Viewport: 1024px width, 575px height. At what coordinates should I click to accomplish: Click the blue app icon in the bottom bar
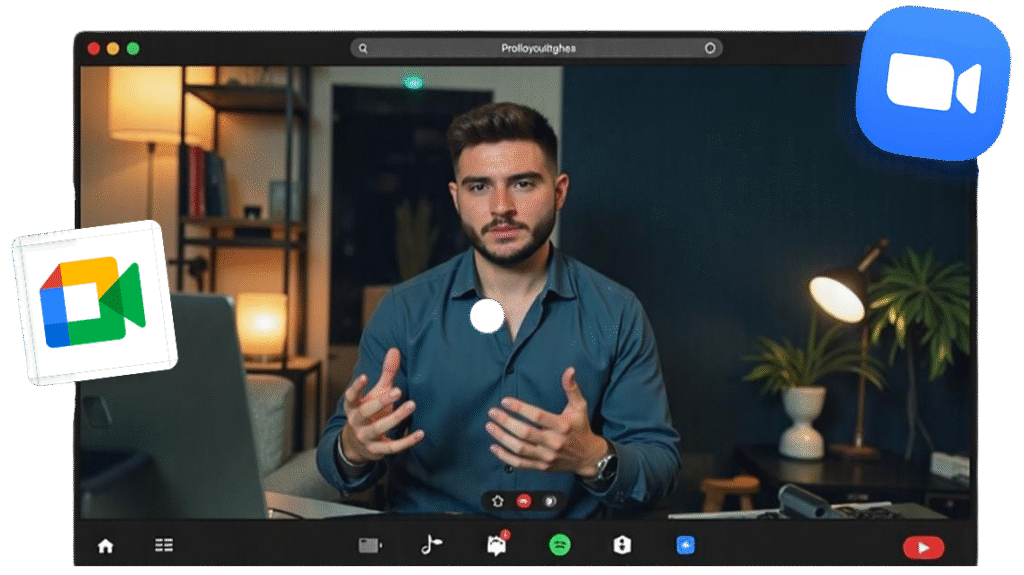click(685, 545)
